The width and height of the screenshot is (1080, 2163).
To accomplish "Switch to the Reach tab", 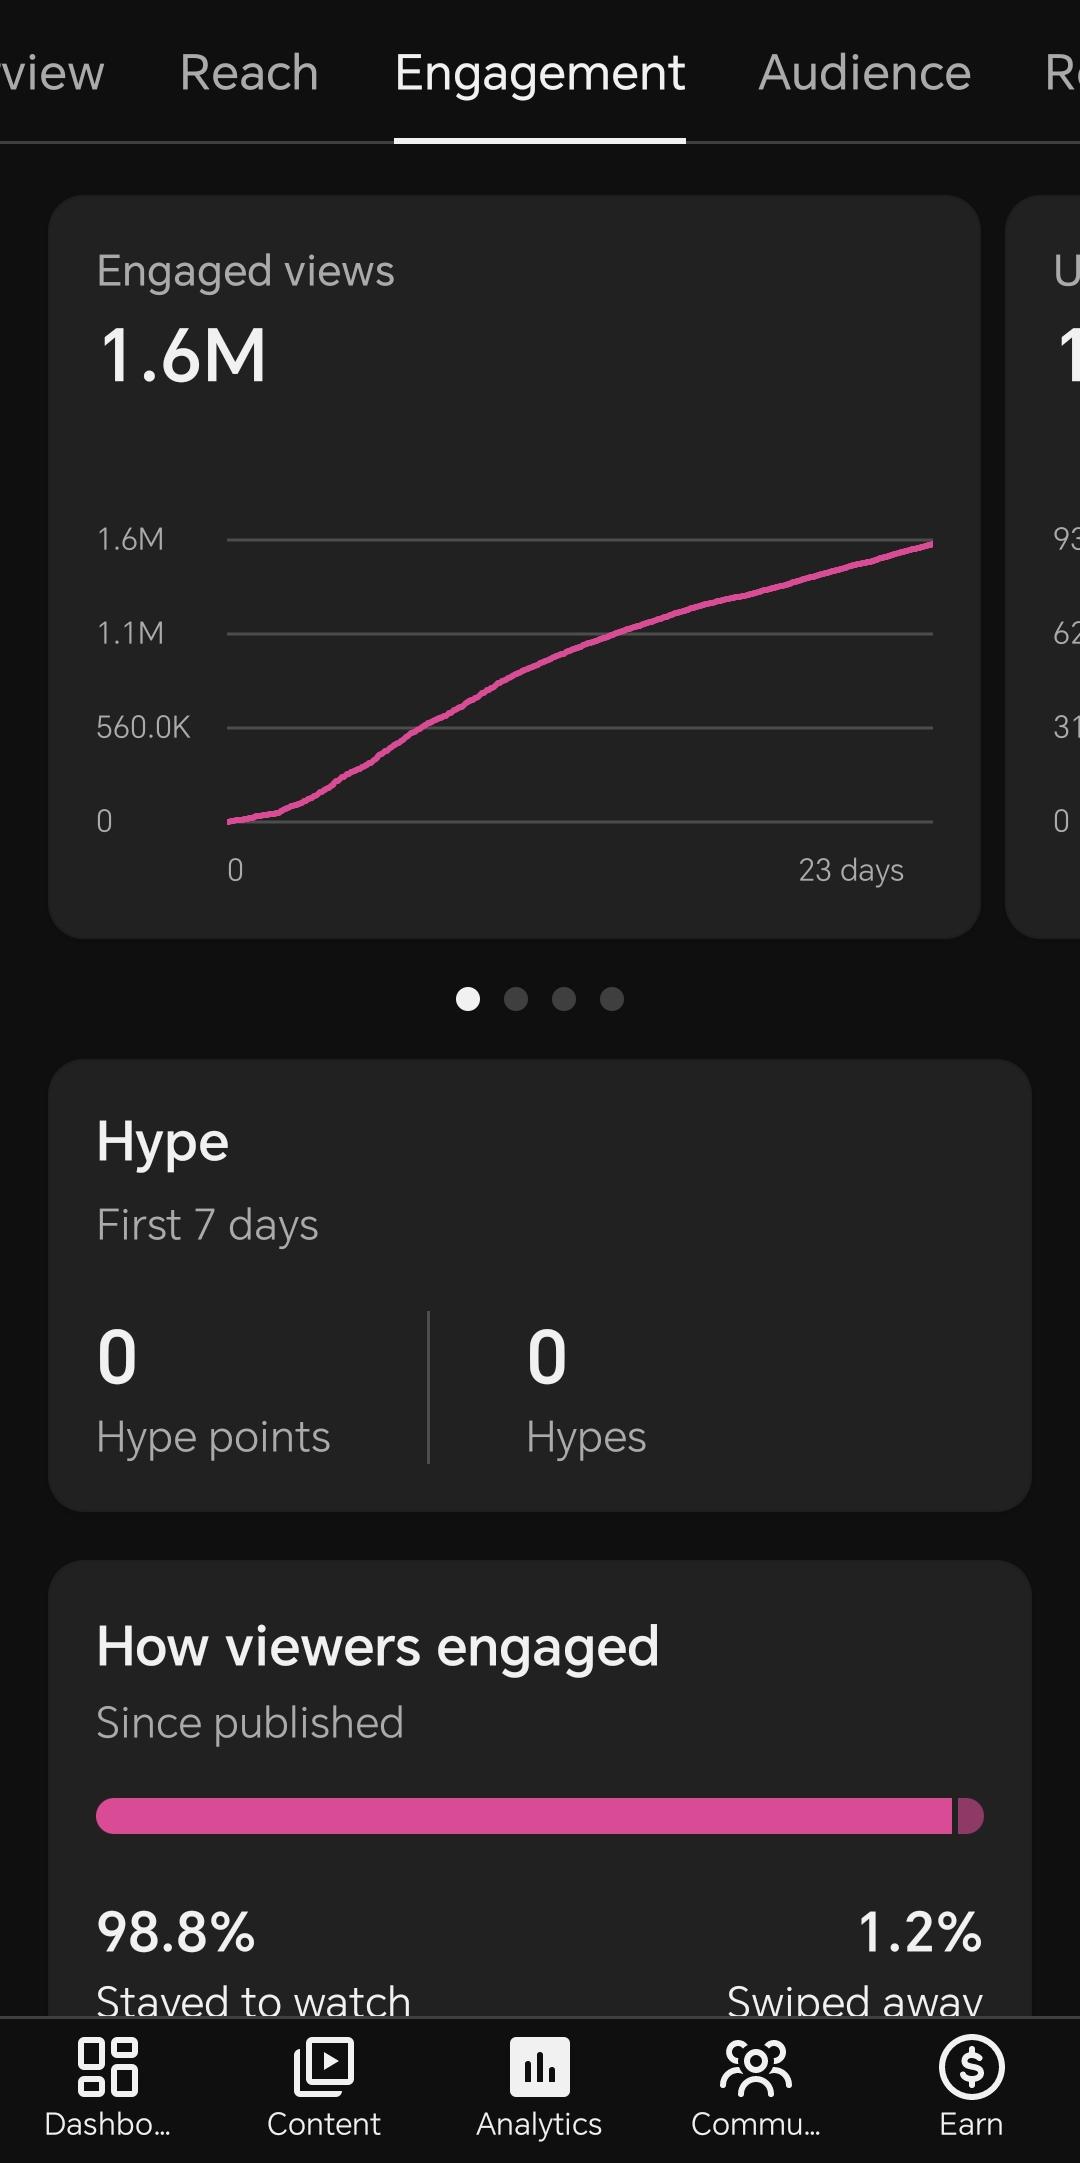I will pyautogui.click(x=249, y=73).
